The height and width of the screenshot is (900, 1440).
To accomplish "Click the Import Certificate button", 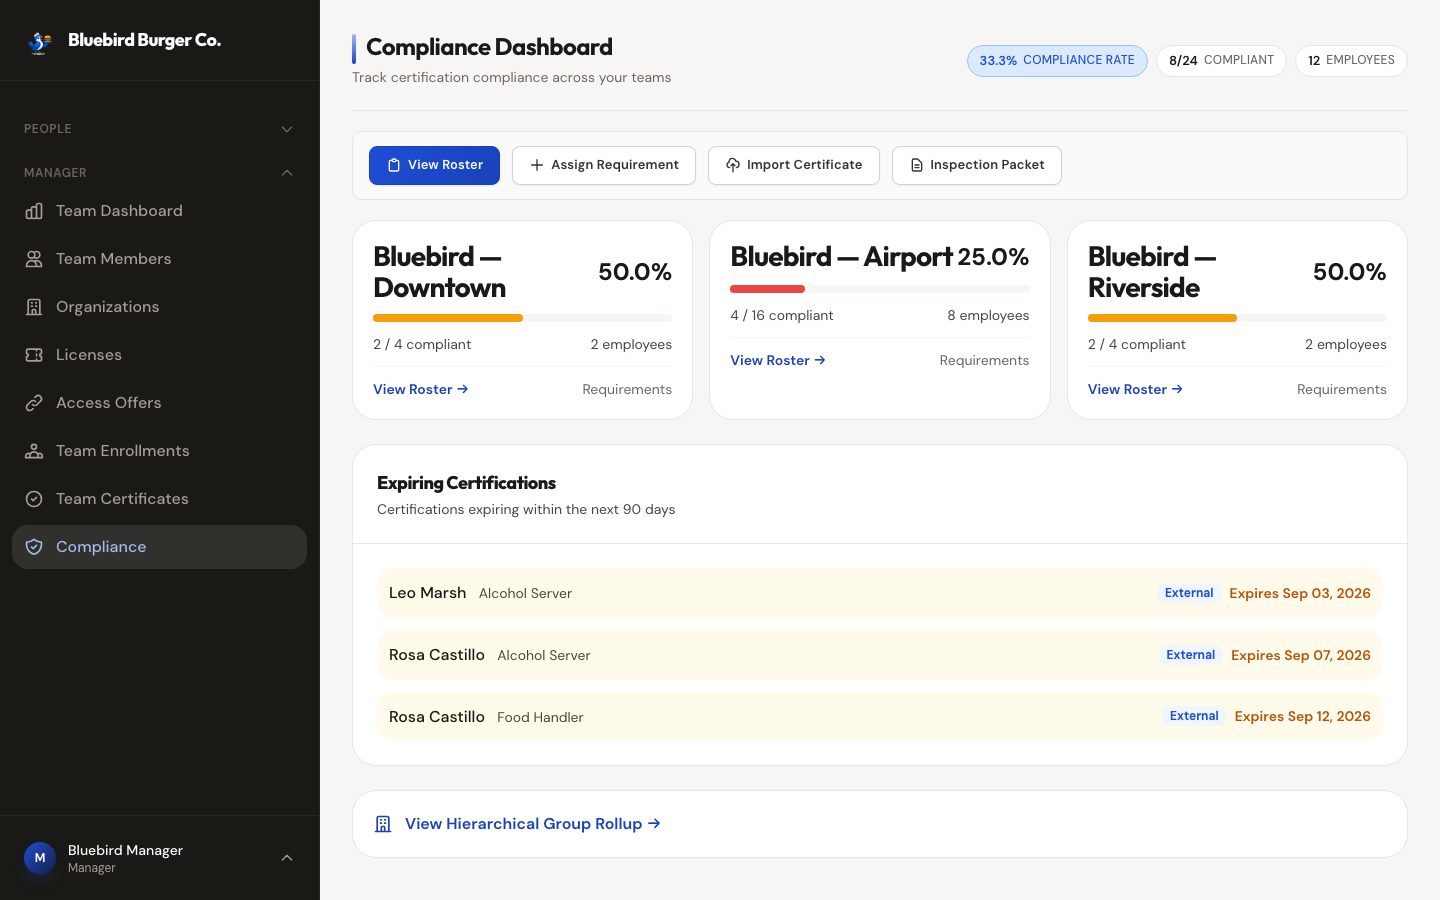I will point(794,165).
